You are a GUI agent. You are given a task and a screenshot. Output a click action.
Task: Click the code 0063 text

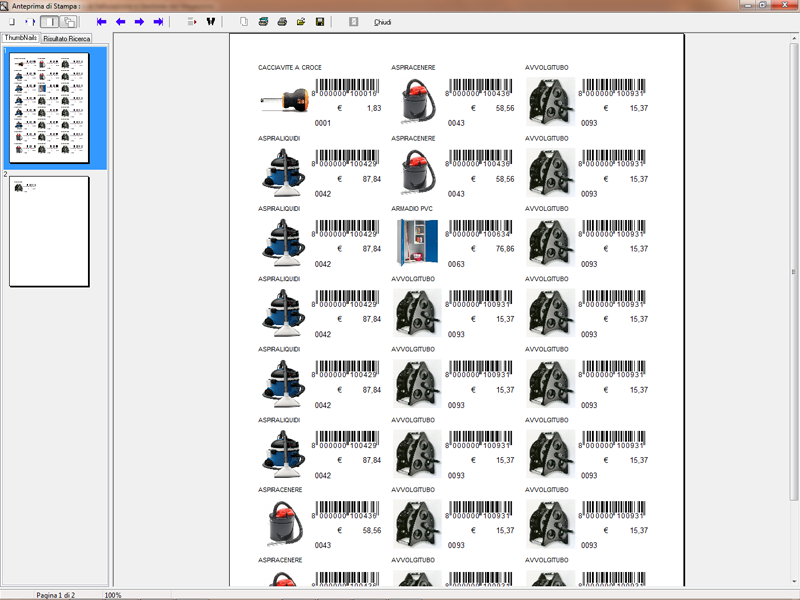pos(456,264)
